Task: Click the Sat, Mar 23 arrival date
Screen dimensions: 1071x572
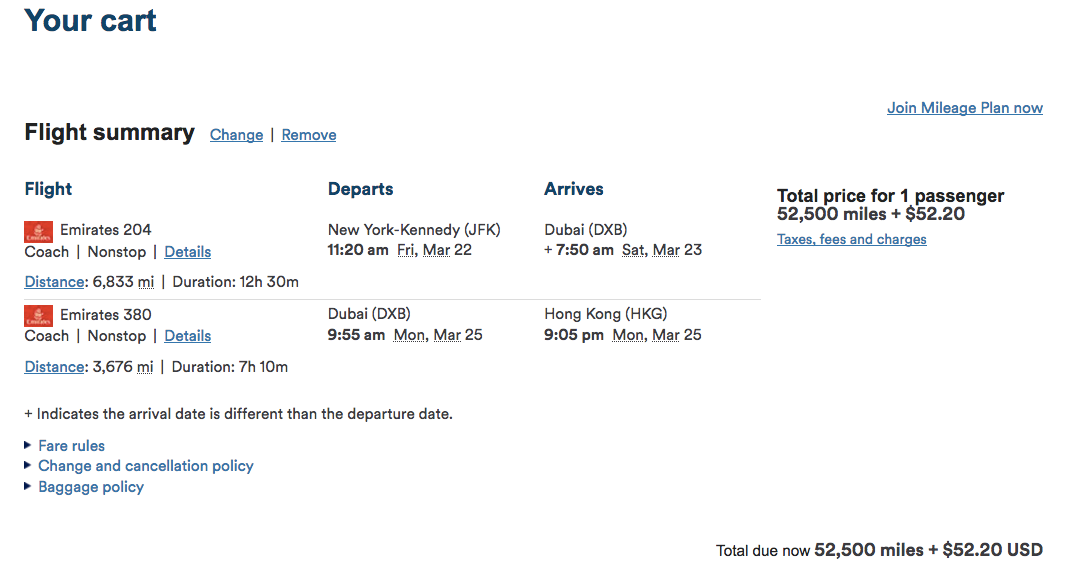Action: point(661,250)
